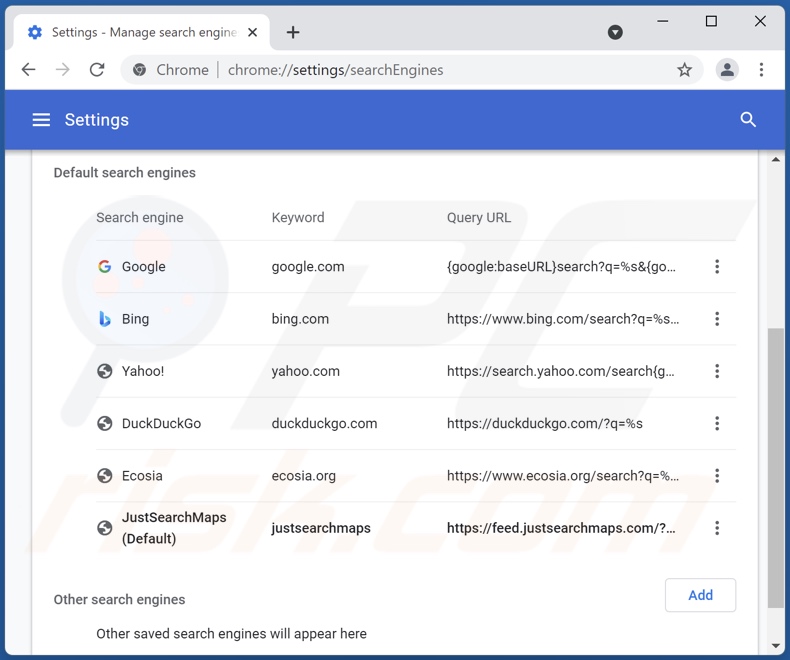Add a new search engine
The width and height of the screenshot is (790, 660).
pyautogui.click(x=700, y=595)
